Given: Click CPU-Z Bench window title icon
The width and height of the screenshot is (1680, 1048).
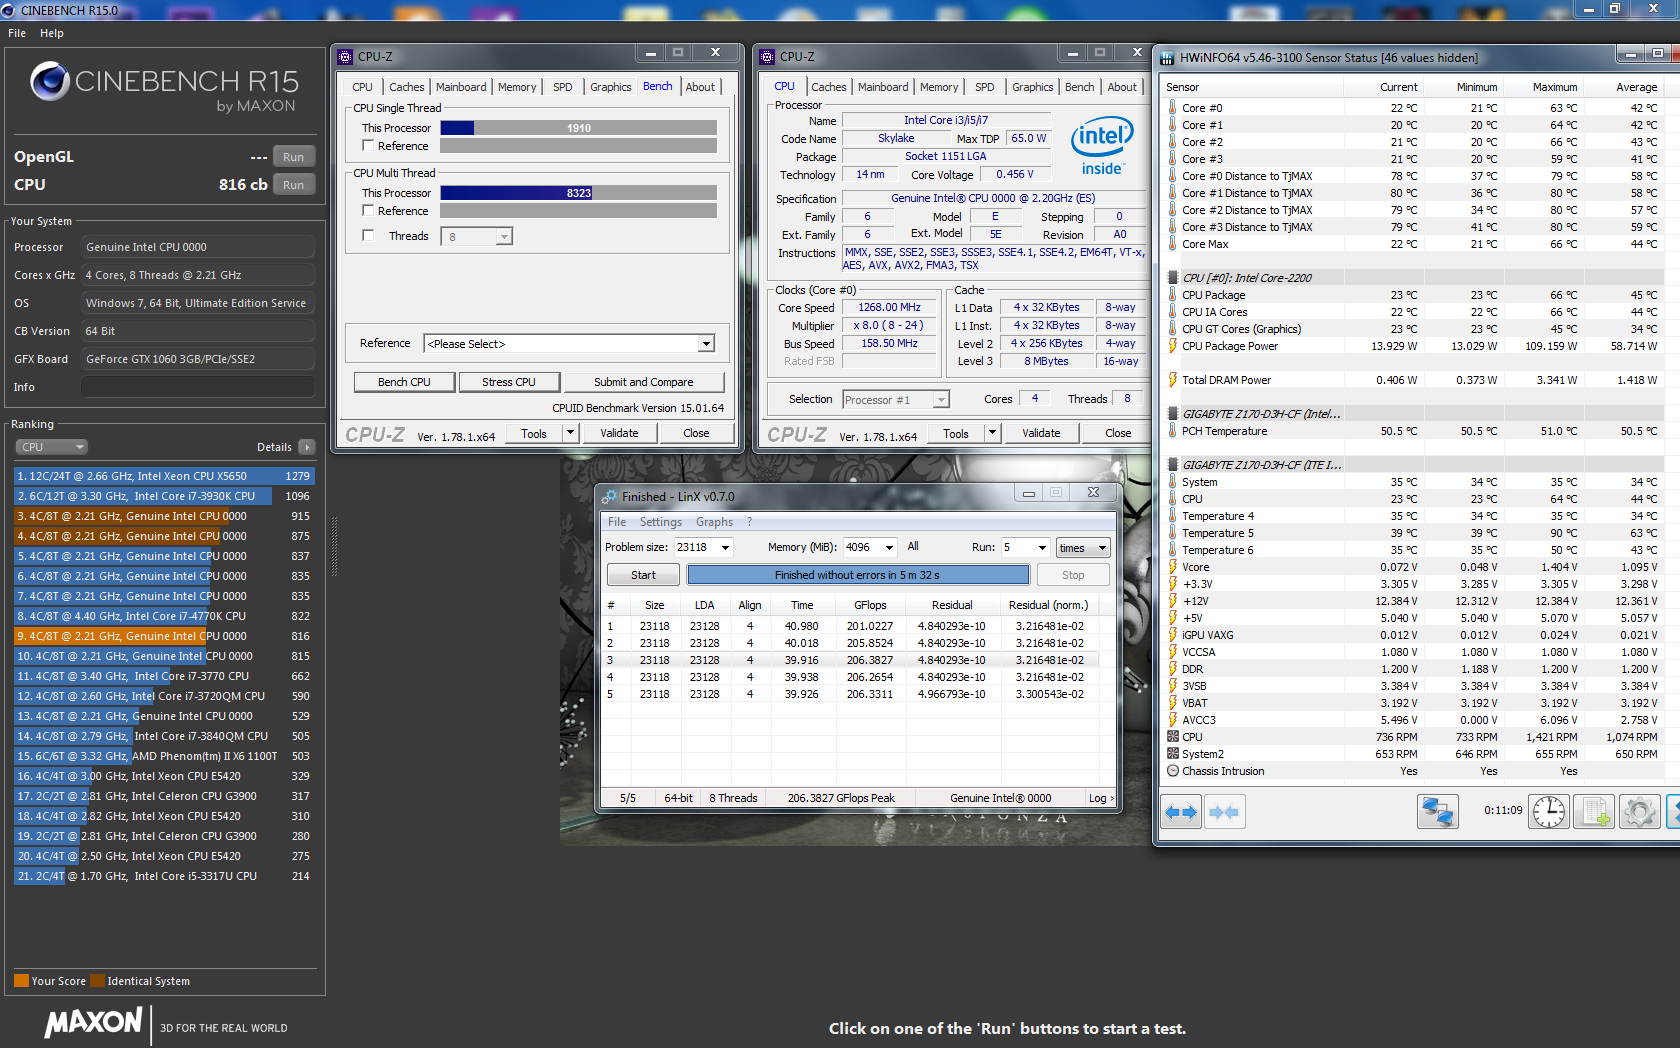Looking at the screenshot, I should pyautogui.click(x=345, y=57).
